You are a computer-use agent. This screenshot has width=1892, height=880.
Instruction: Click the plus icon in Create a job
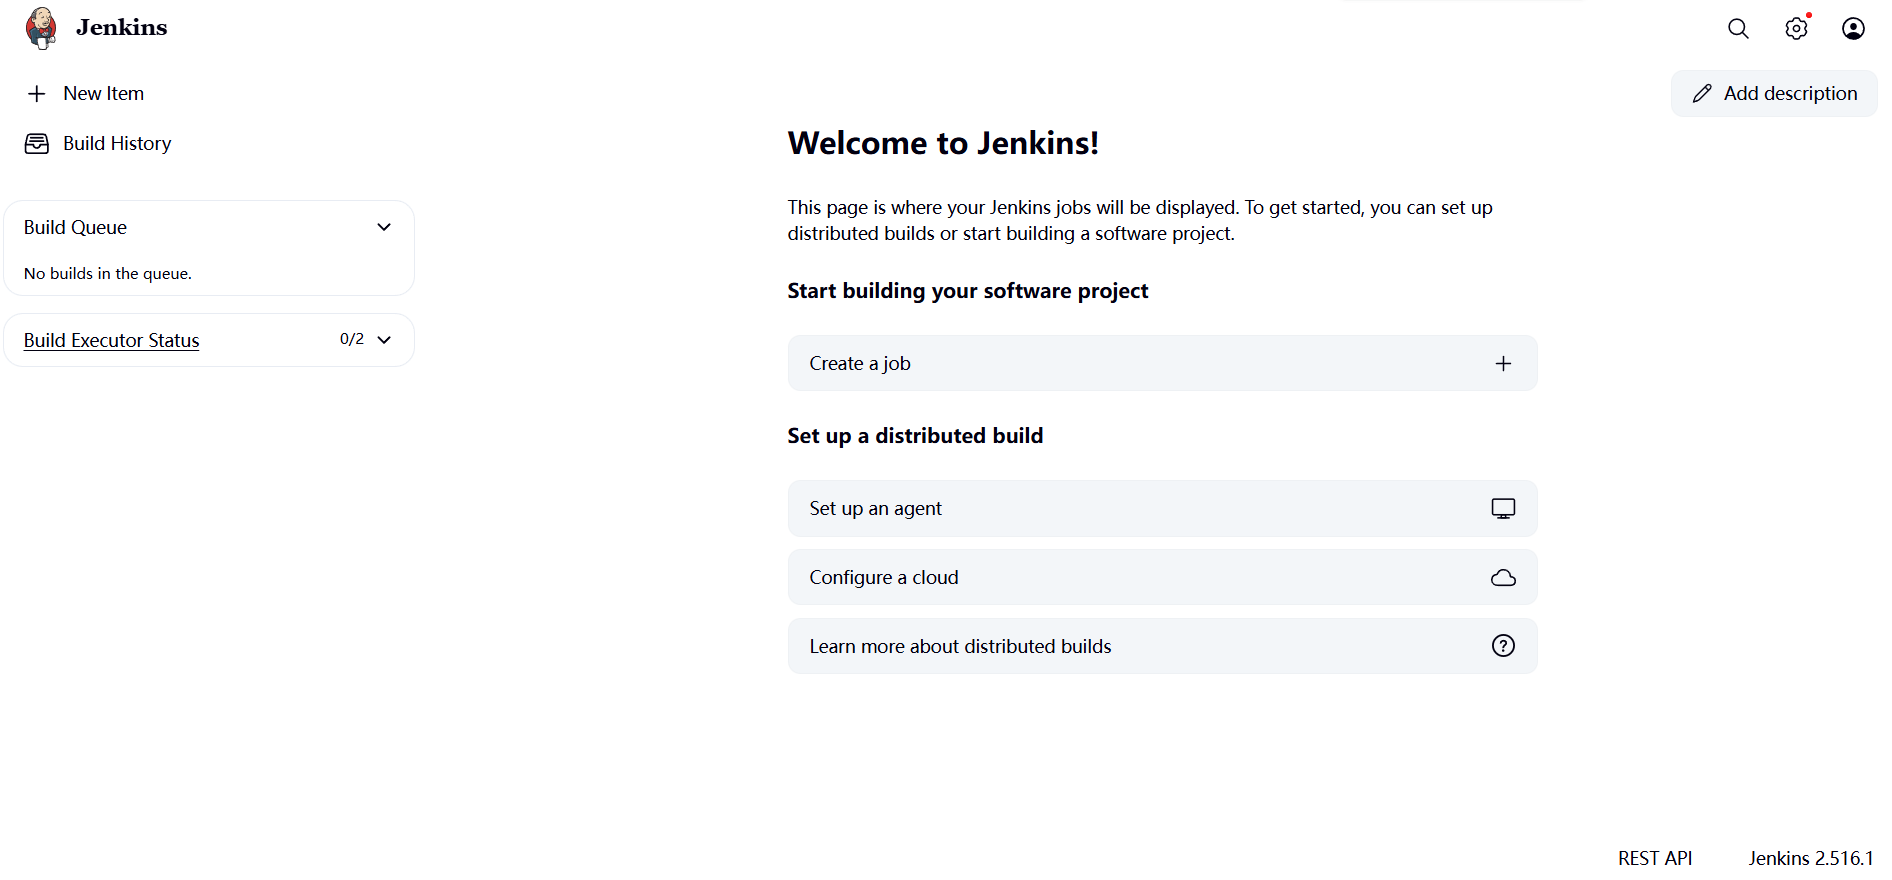point(1503,364)
